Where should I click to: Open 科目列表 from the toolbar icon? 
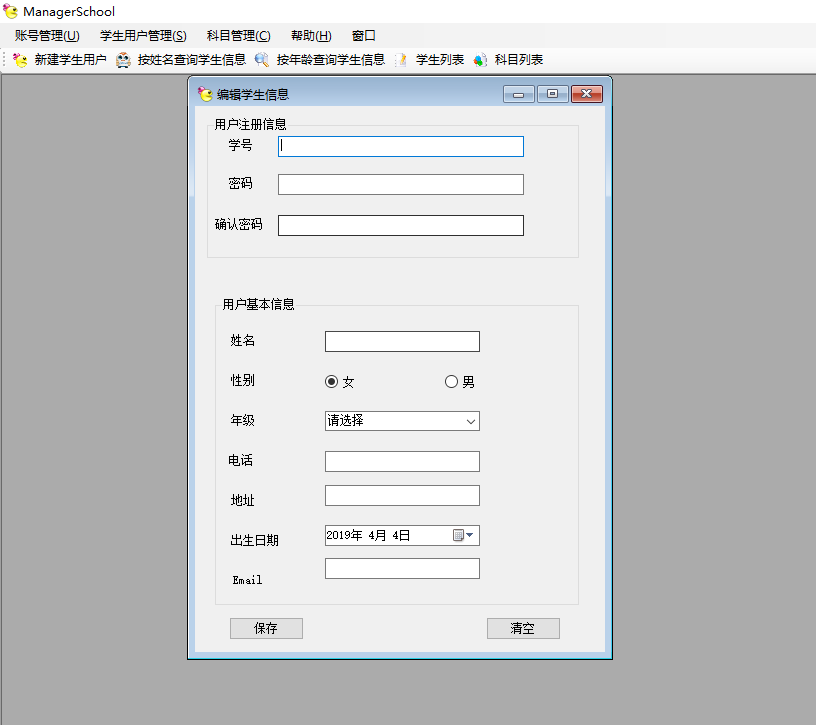point(480,60)
